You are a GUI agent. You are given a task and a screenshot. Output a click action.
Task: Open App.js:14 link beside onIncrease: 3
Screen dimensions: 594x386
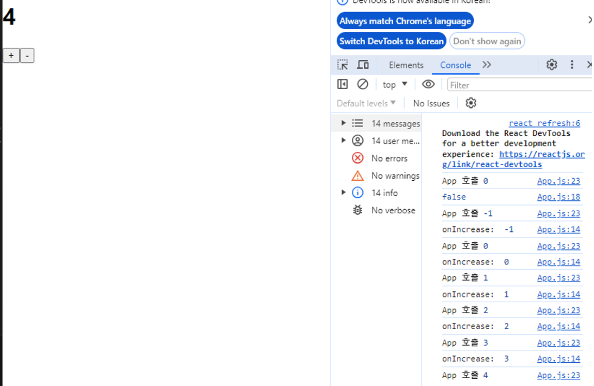point(558,359)
